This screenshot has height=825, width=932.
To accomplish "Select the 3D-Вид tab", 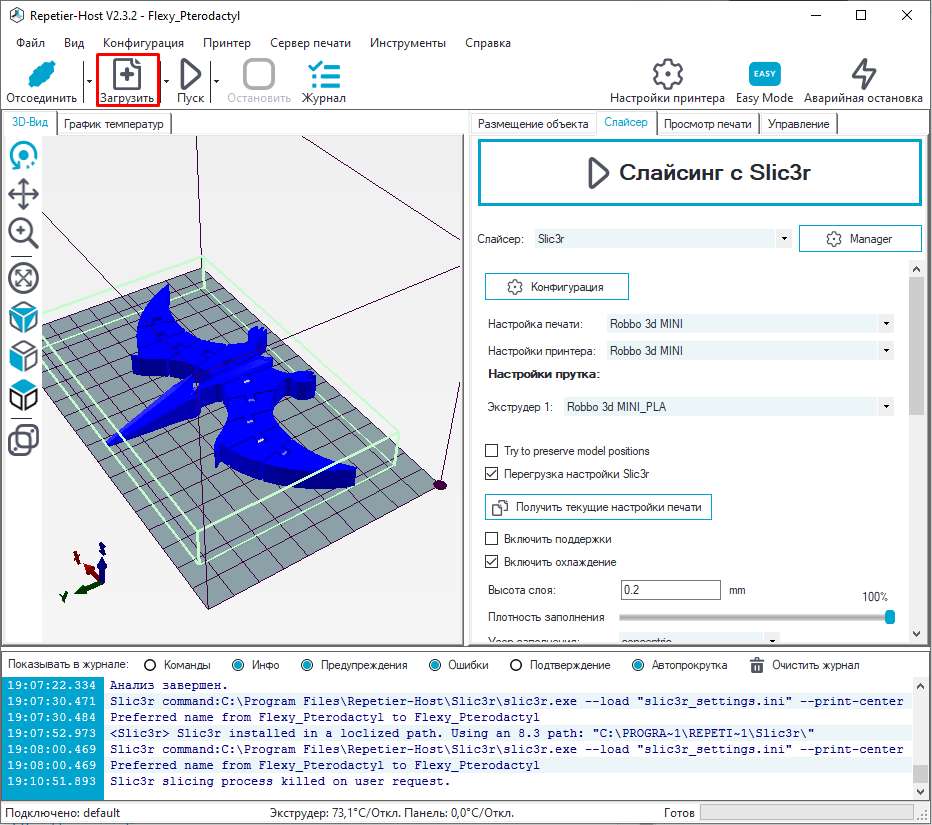I will [30, 122].
